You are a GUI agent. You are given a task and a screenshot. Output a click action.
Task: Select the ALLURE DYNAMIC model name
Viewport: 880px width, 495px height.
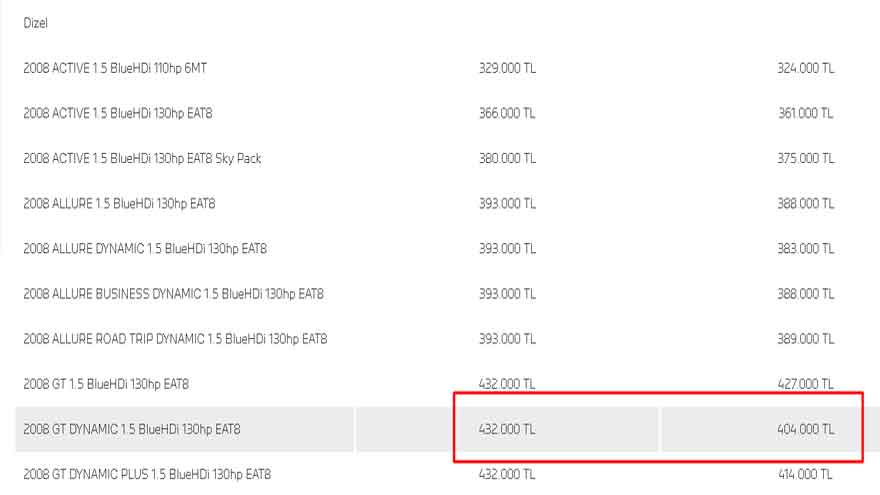(x=145, y=249)
